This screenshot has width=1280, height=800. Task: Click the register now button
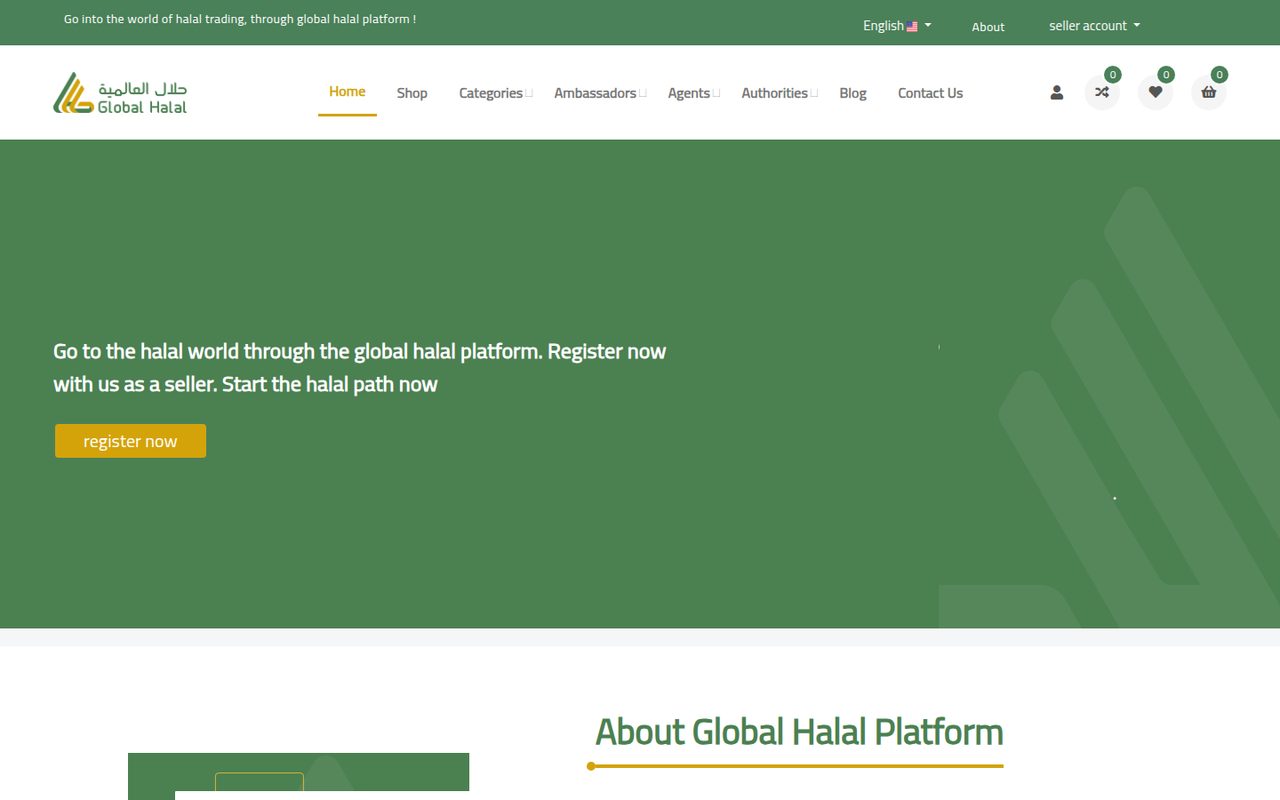coord(130,441)
